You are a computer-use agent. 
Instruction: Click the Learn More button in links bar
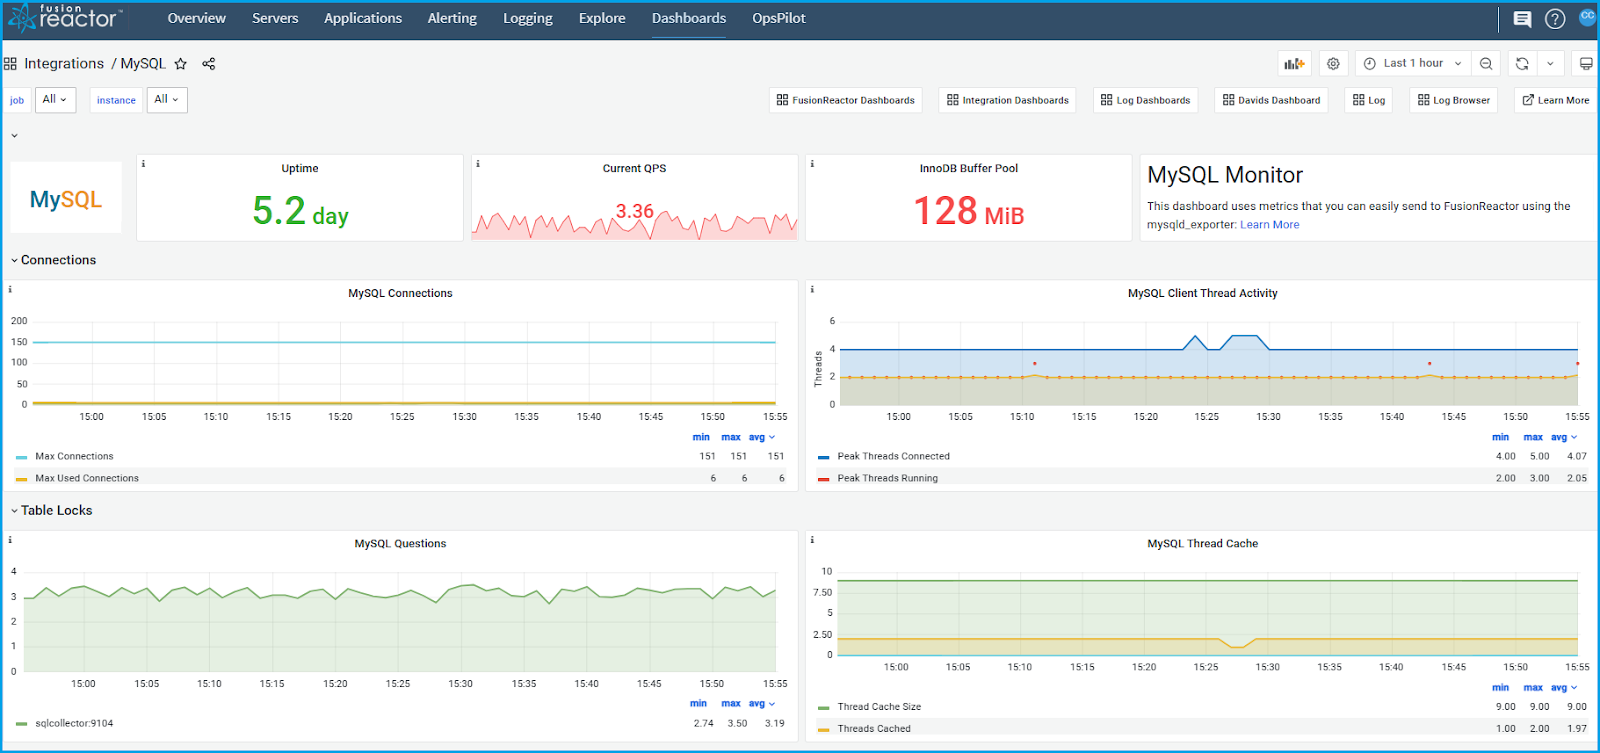point(1556,100)
